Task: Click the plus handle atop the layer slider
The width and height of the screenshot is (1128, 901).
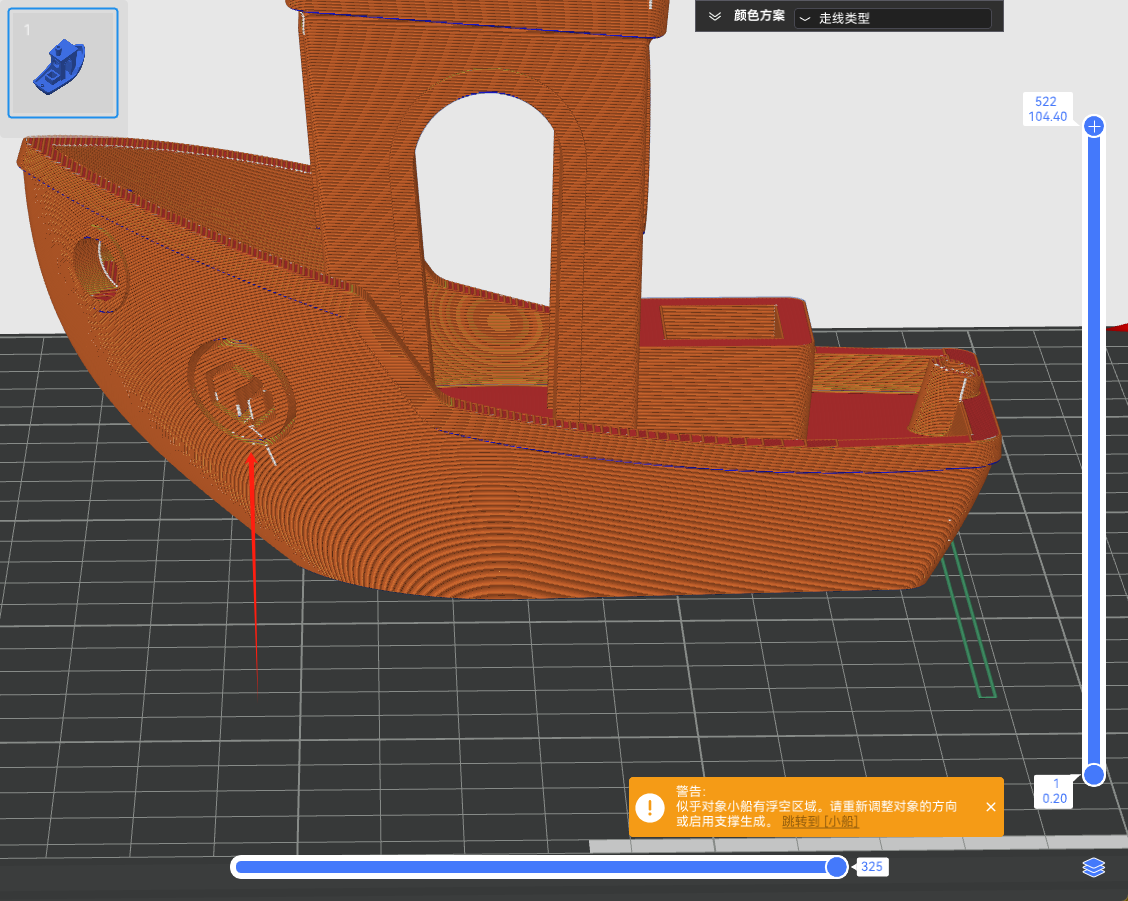Action: (x=1095, y=126)
